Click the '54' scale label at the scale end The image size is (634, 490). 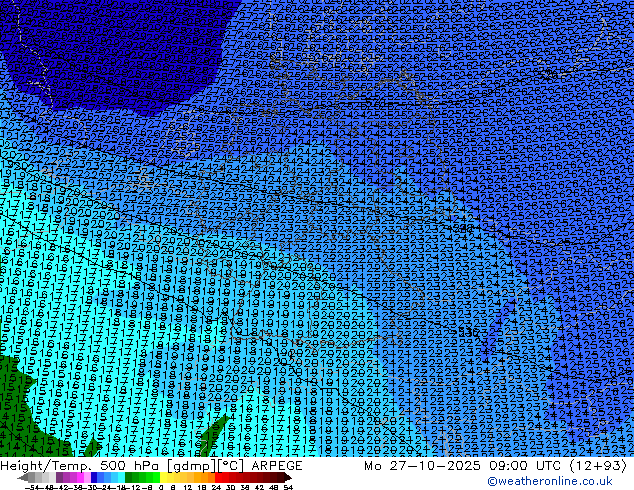coord(288,487)
